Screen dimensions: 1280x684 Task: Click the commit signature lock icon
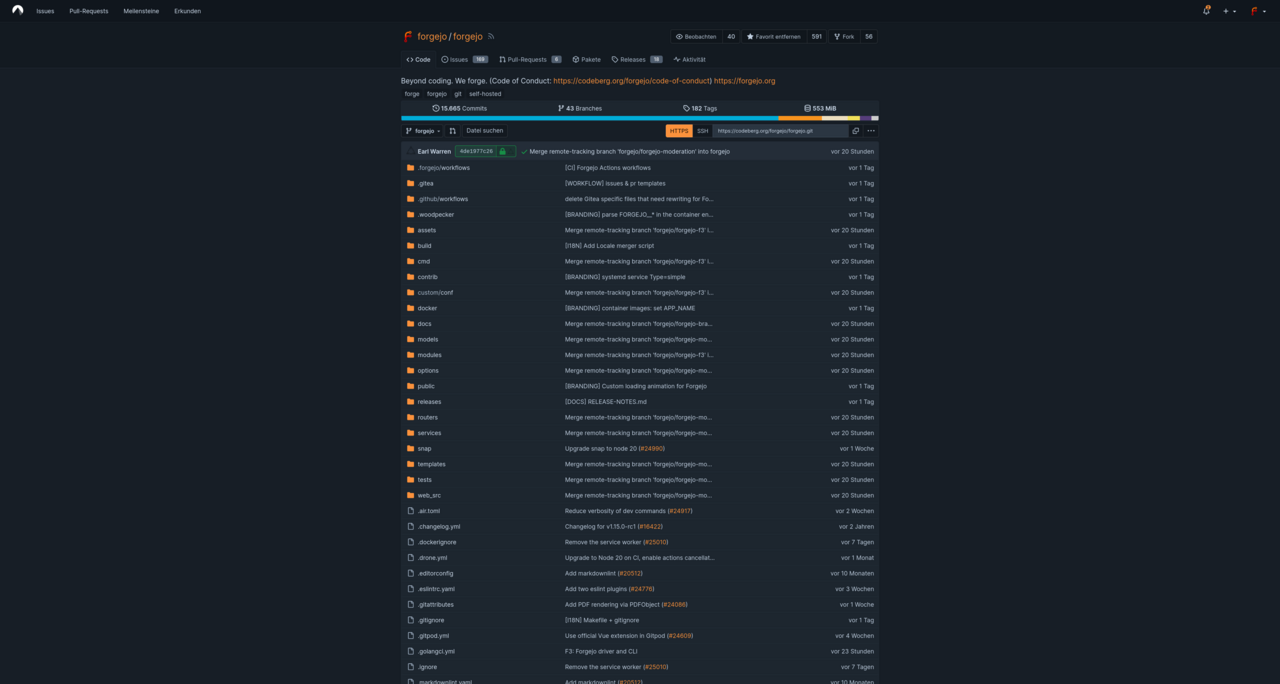pos(503,151)
